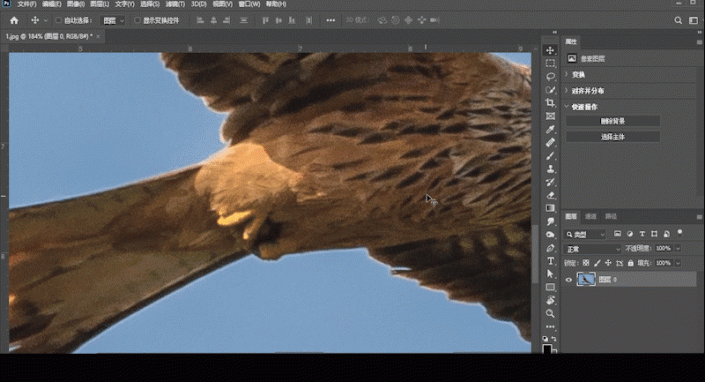The image size is (705, 382).
Task: Click the 选择主体 button
Action: (x=612, y=137)
